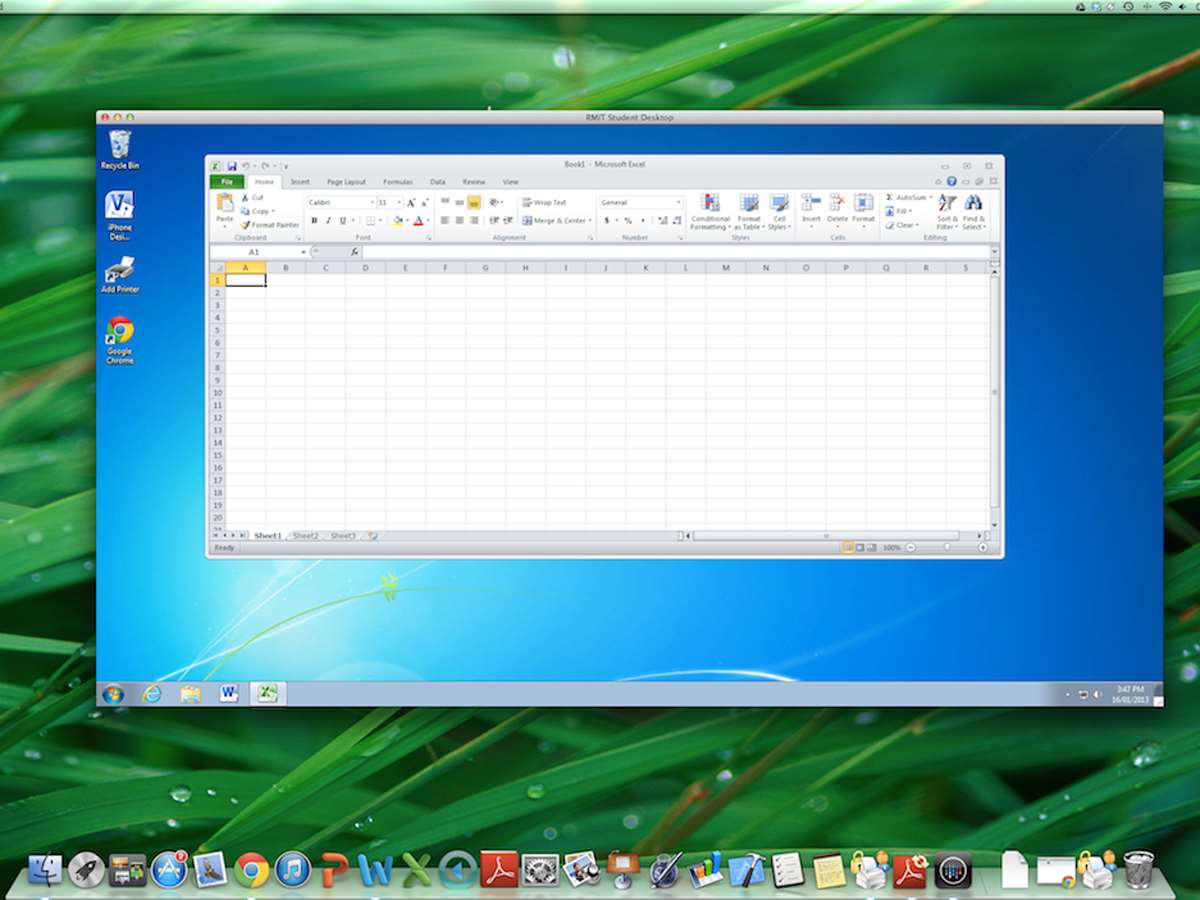Open the font name Calibri dropdown
This screenshot has width=1200, height=900.
click(372, 203)
